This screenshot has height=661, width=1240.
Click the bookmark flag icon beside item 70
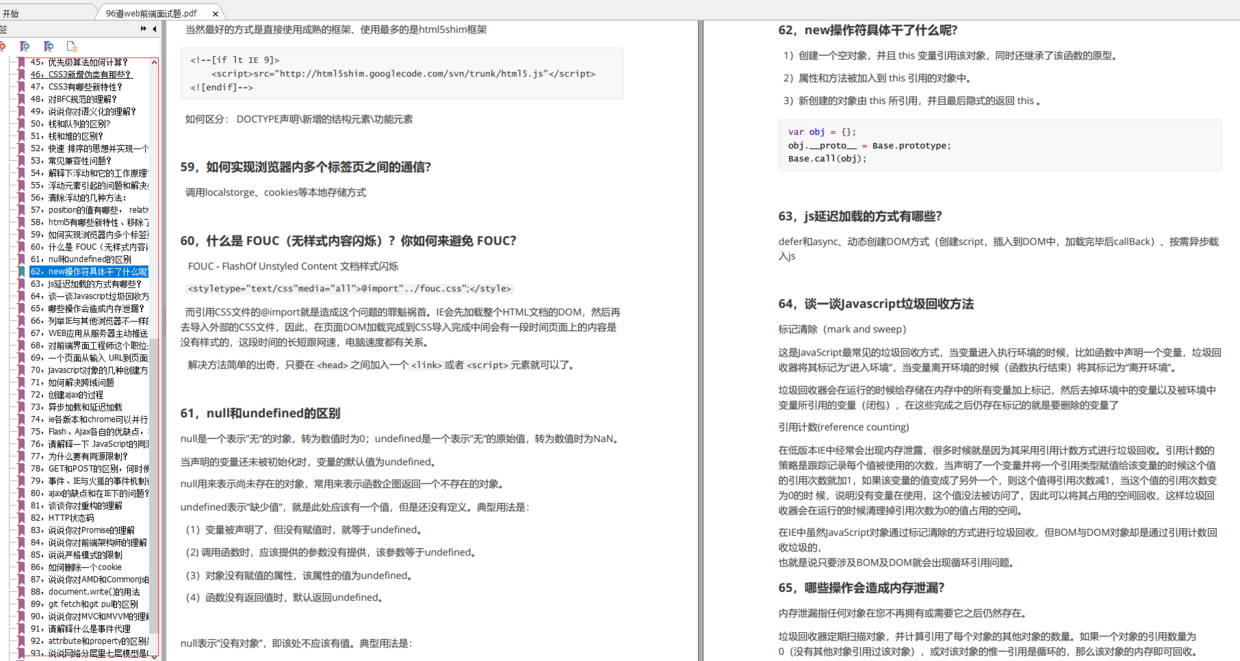(22, 370)
